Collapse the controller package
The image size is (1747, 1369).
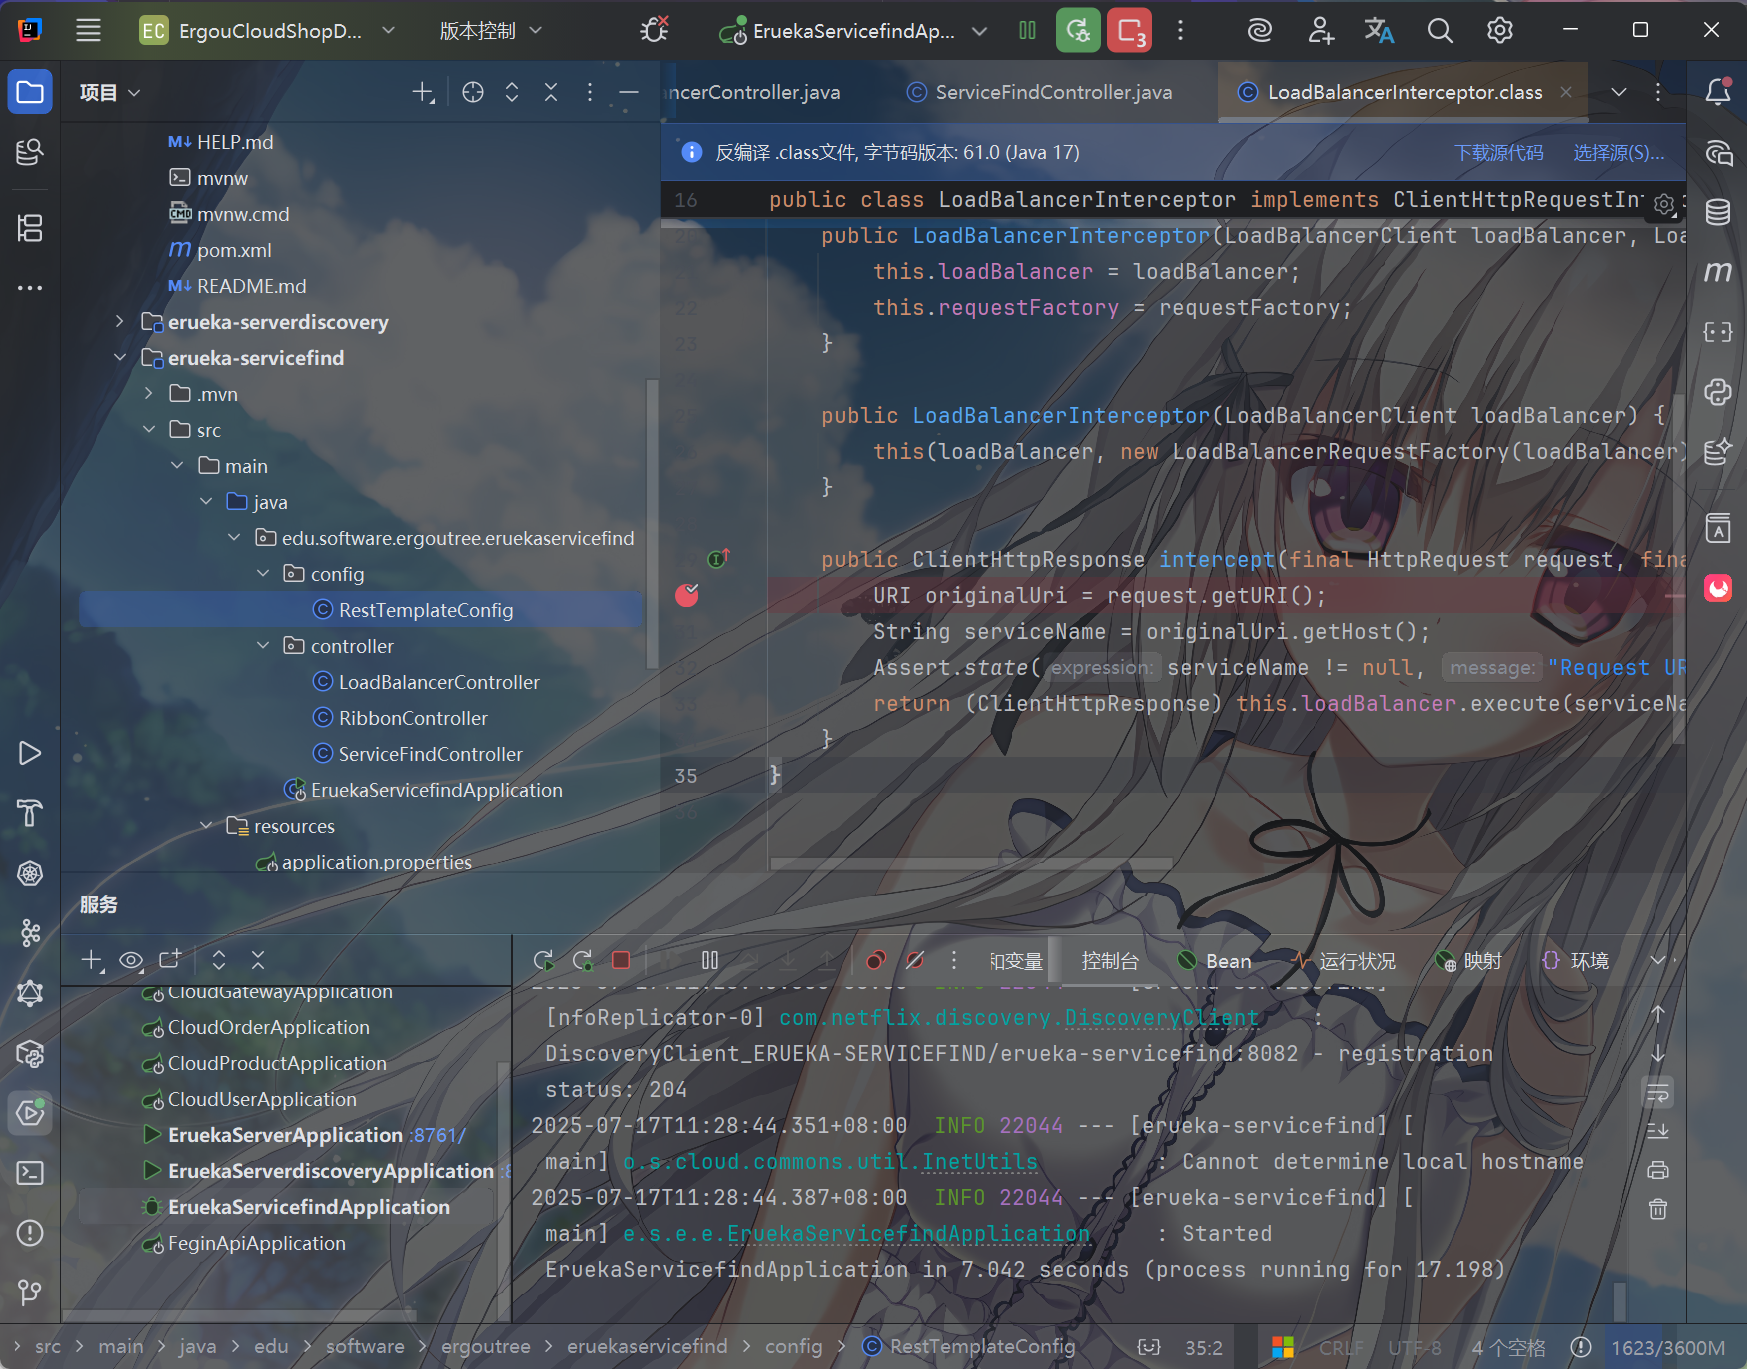[263, 646]
